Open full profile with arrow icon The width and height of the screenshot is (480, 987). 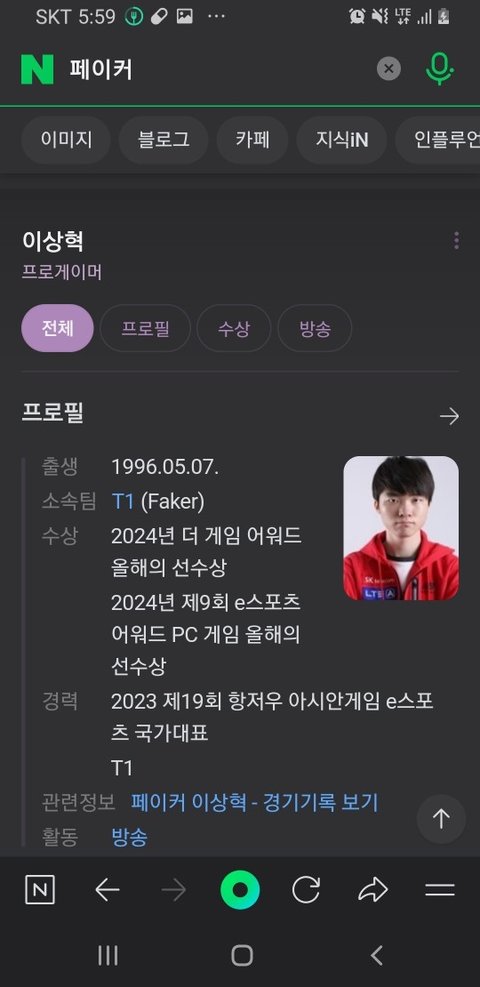[449, 416]
